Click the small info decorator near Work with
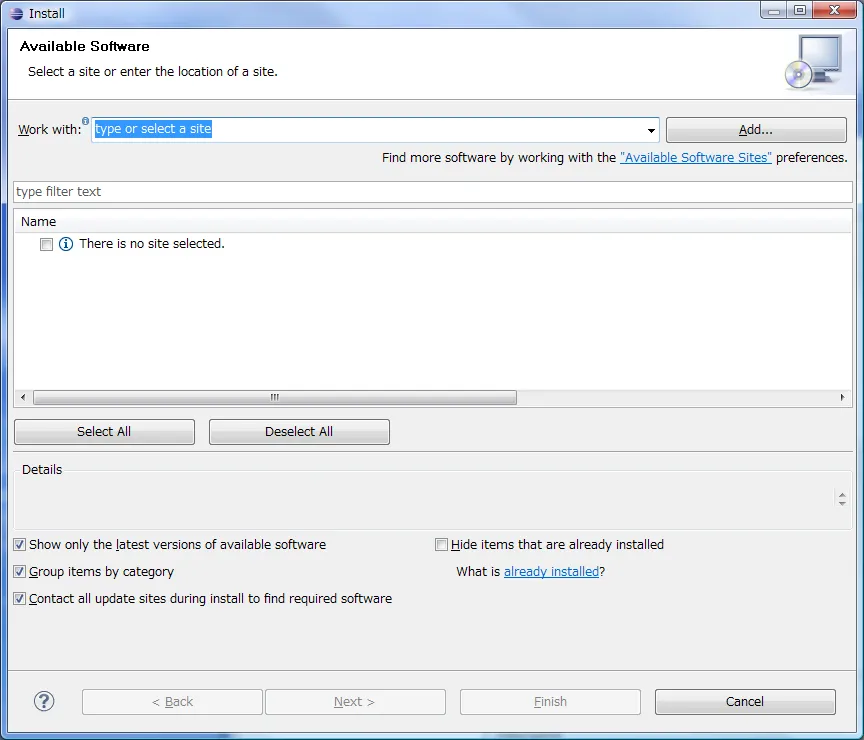The height and width of the screenshot is (740, 864). coord(85,121)
